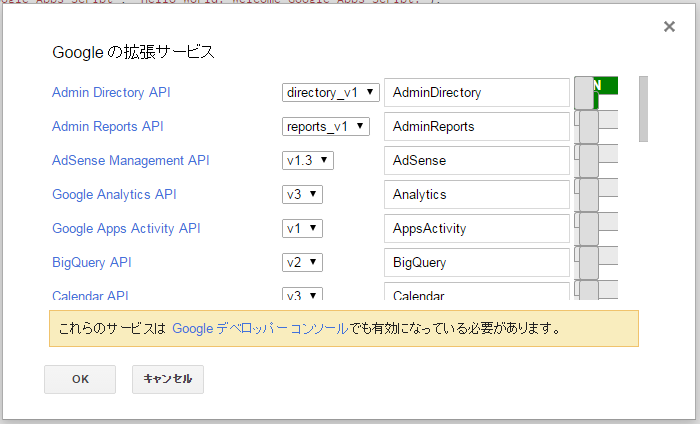Open the AdSense v1.3 version dropdown

click(x=308, y=160)
